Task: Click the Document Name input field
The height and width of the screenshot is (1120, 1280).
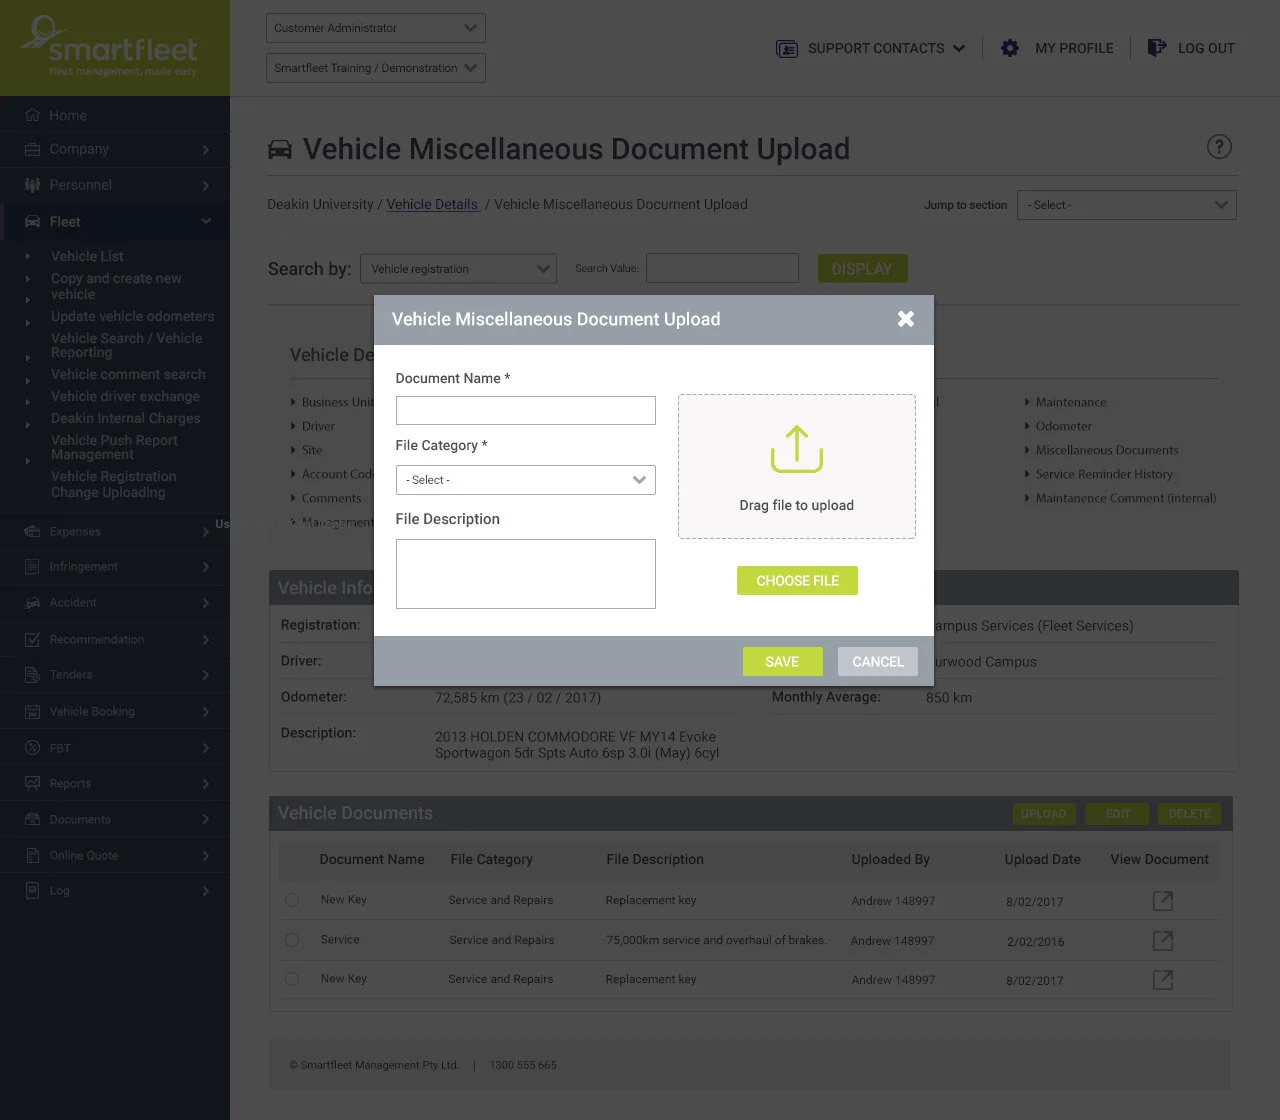Action: click(x=525, y=410)
